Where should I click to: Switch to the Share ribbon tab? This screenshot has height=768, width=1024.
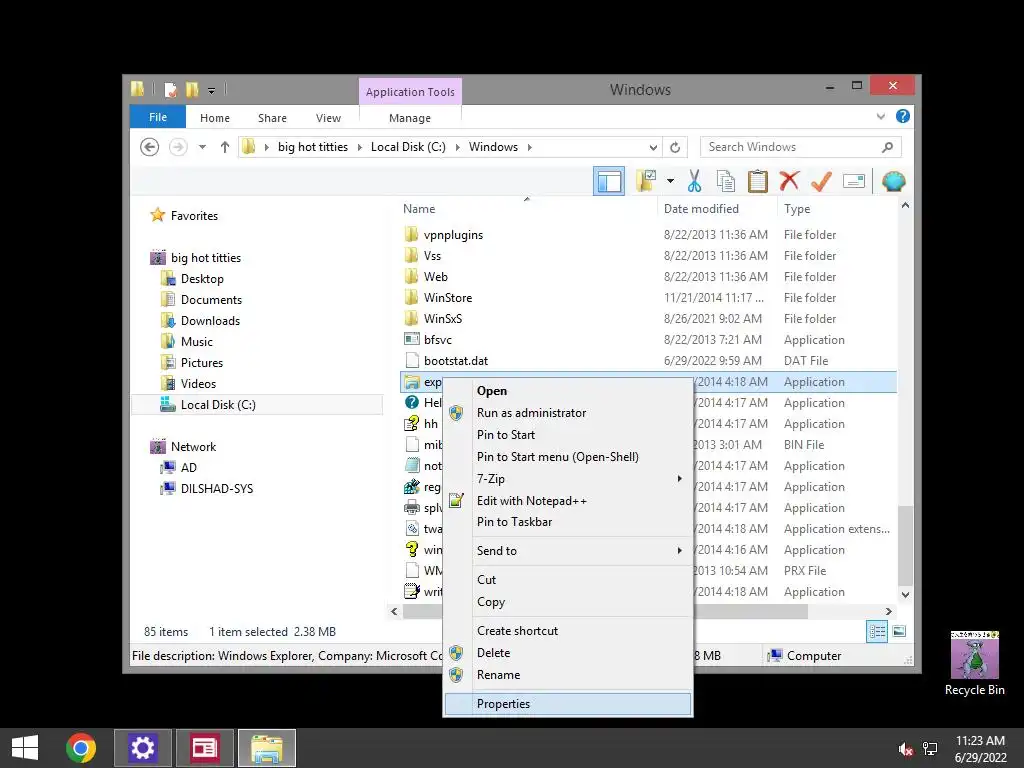coord(272,118)
